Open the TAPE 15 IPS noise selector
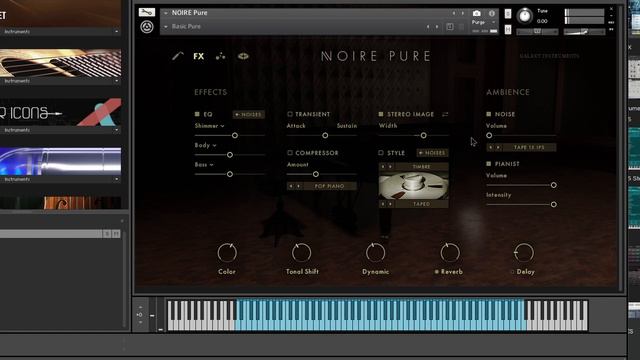 point(529,147)
